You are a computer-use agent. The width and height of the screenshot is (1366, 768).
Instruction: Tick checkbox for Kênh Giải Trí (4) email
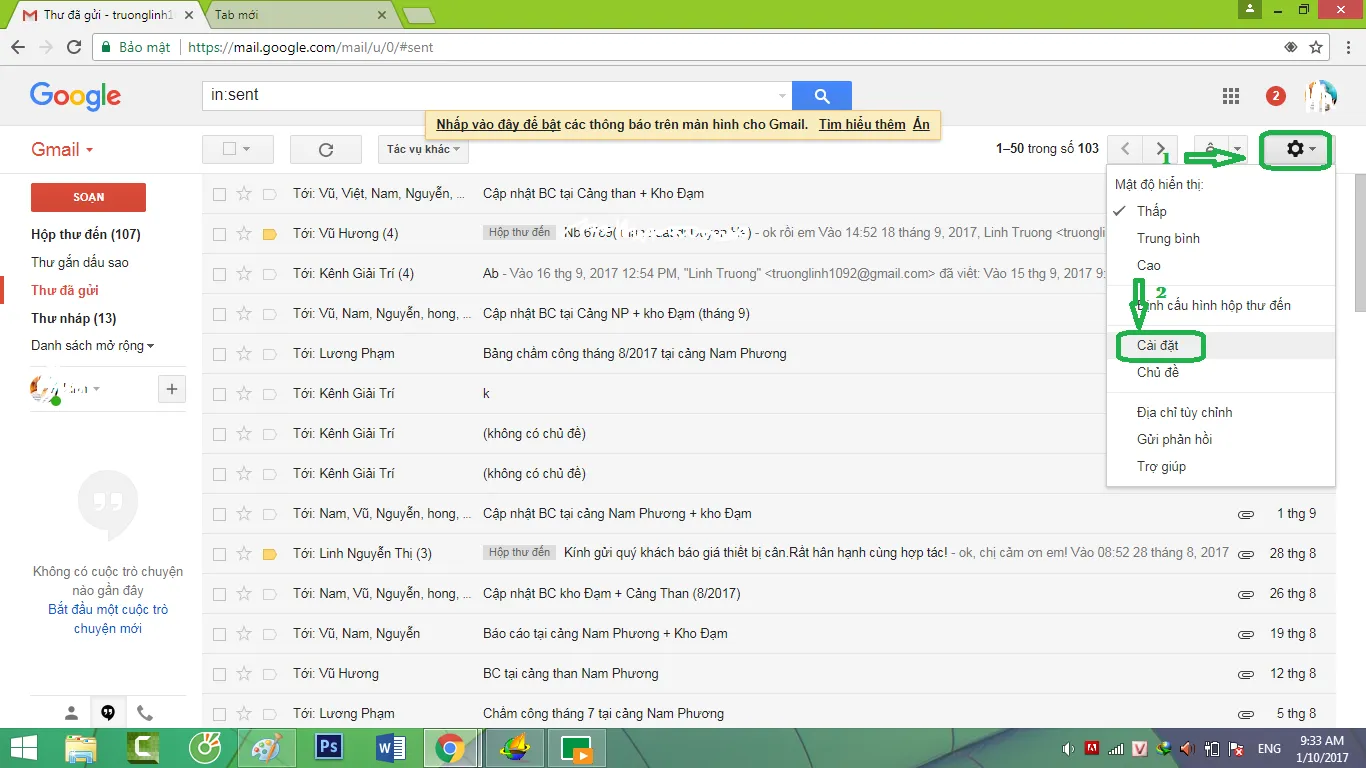(219, 274)
